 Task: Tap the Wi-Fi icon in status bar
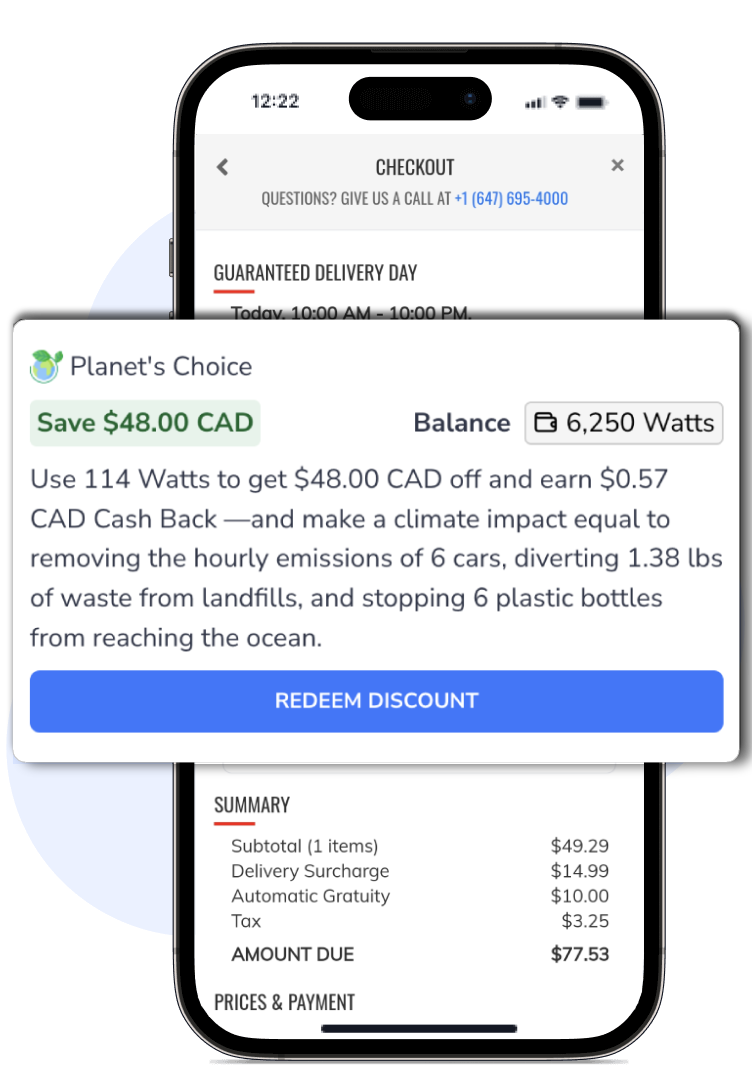[x=560, y=102]
